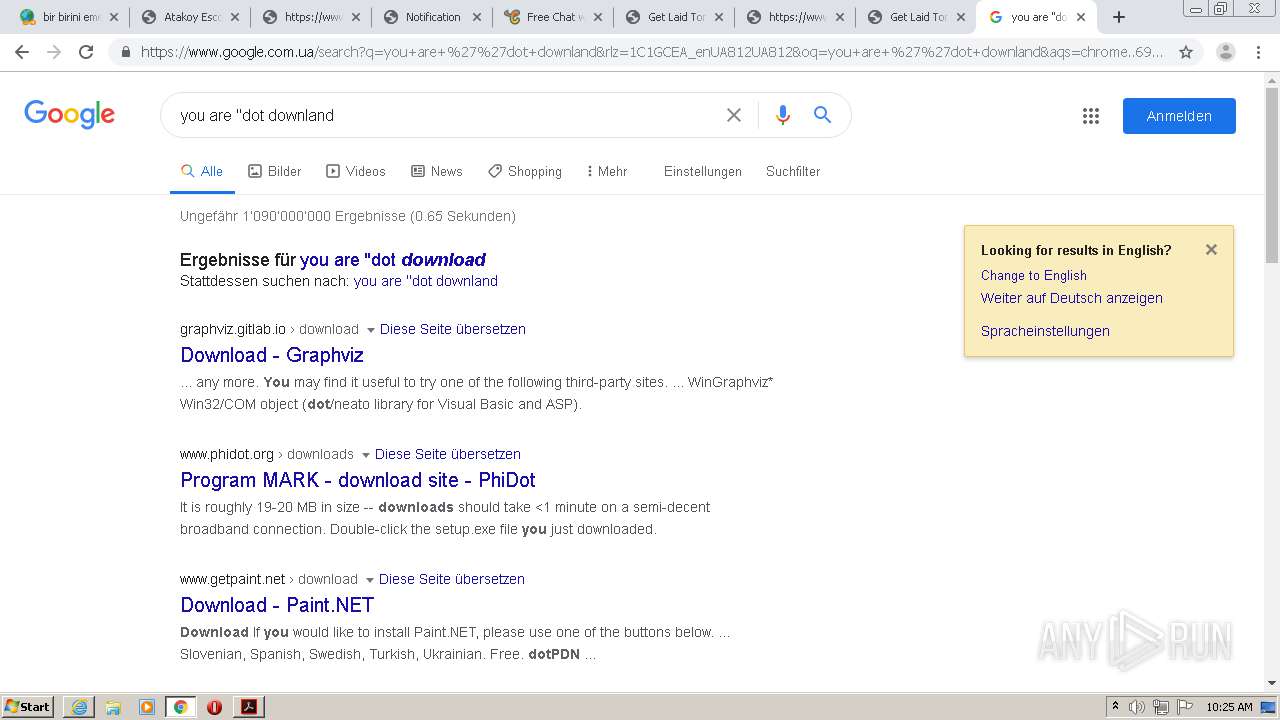Open the Chrome profile avatar menu
The width and height of the screenshot is (1280, 720).
point(1226,52)
